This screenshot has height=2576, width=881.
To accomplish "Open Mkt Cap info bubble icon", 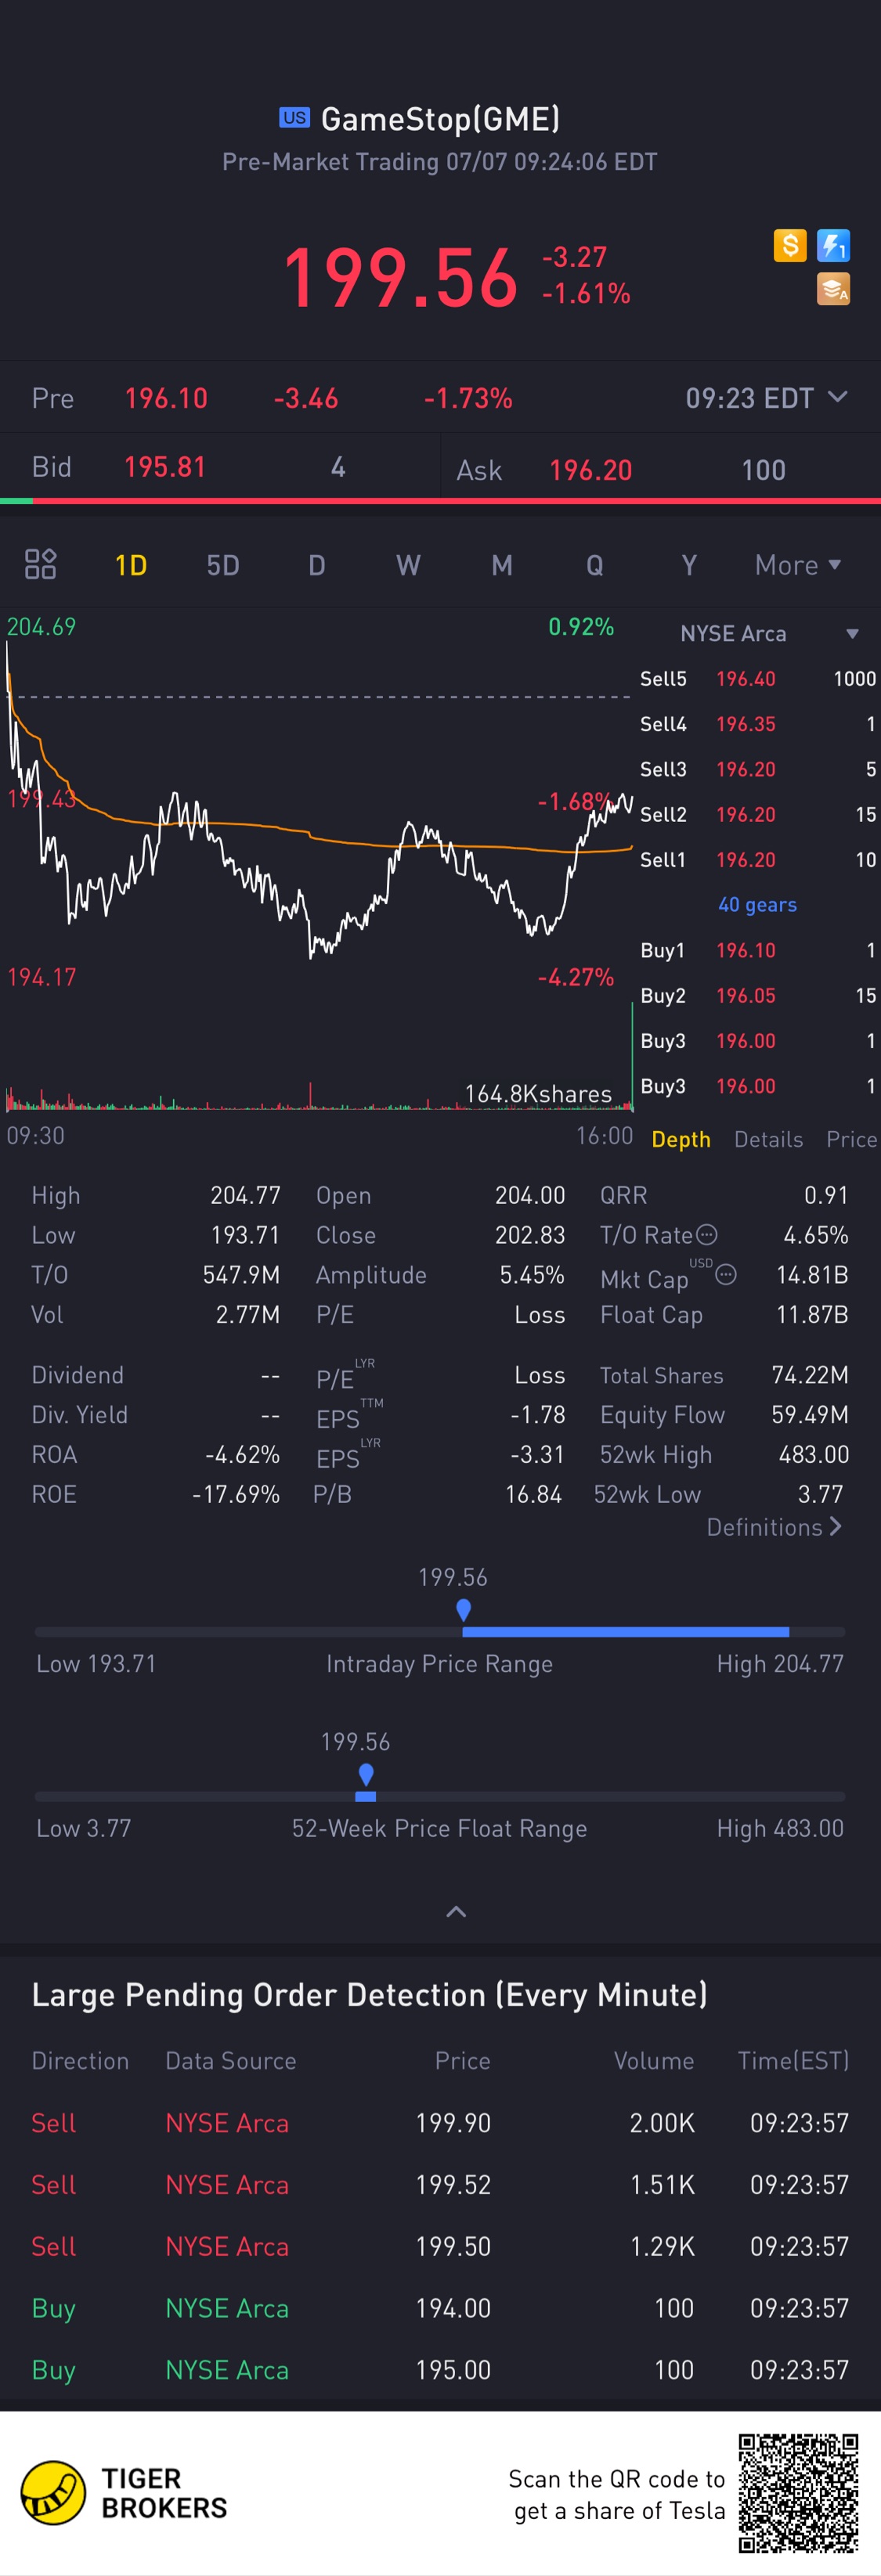I will tap(727, 1274).
